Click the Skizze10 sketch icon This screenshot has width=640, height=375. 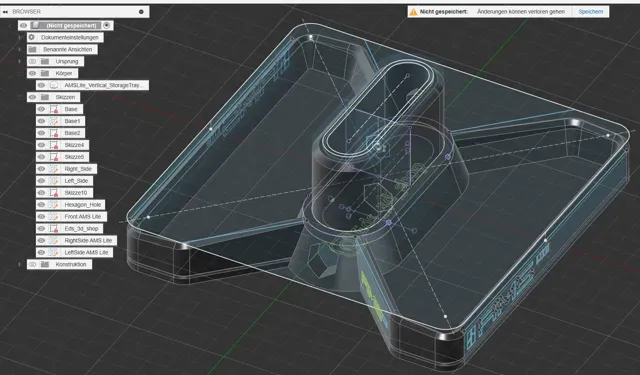tap(54, 193)
